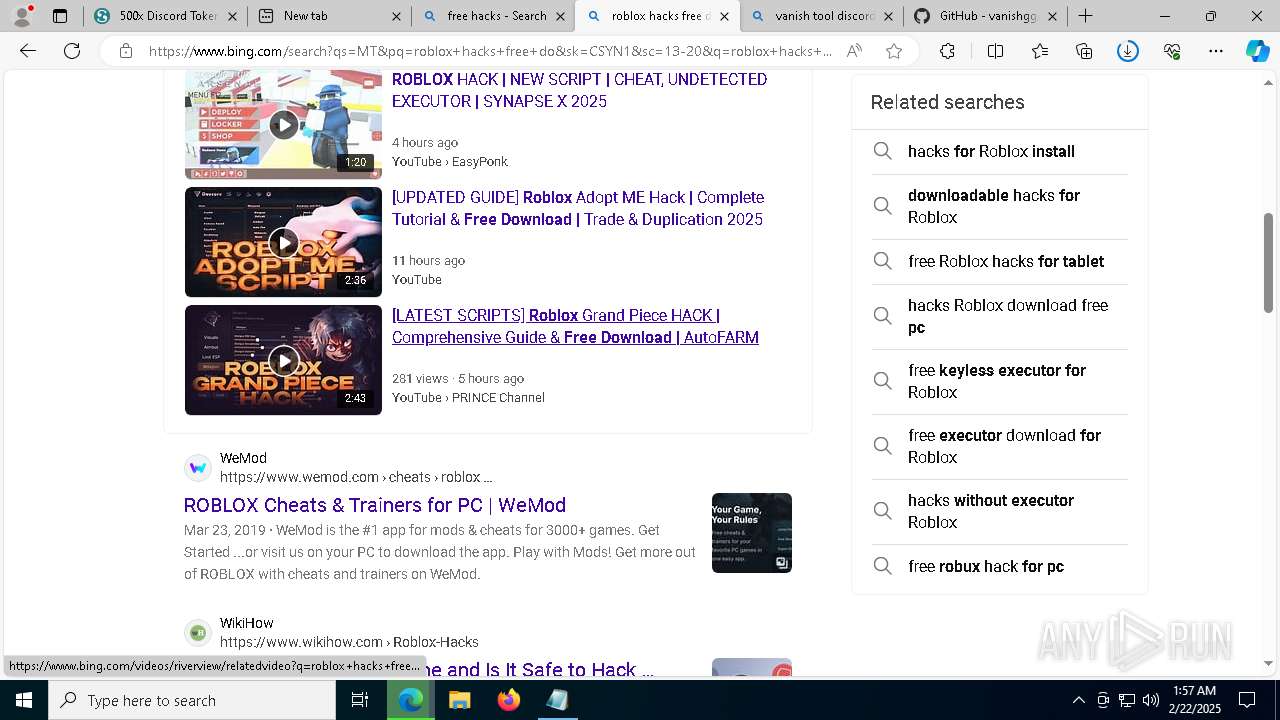1280x720 pixels.
Task: Open a new tab with the plus button
Action: coord(1085,16)
